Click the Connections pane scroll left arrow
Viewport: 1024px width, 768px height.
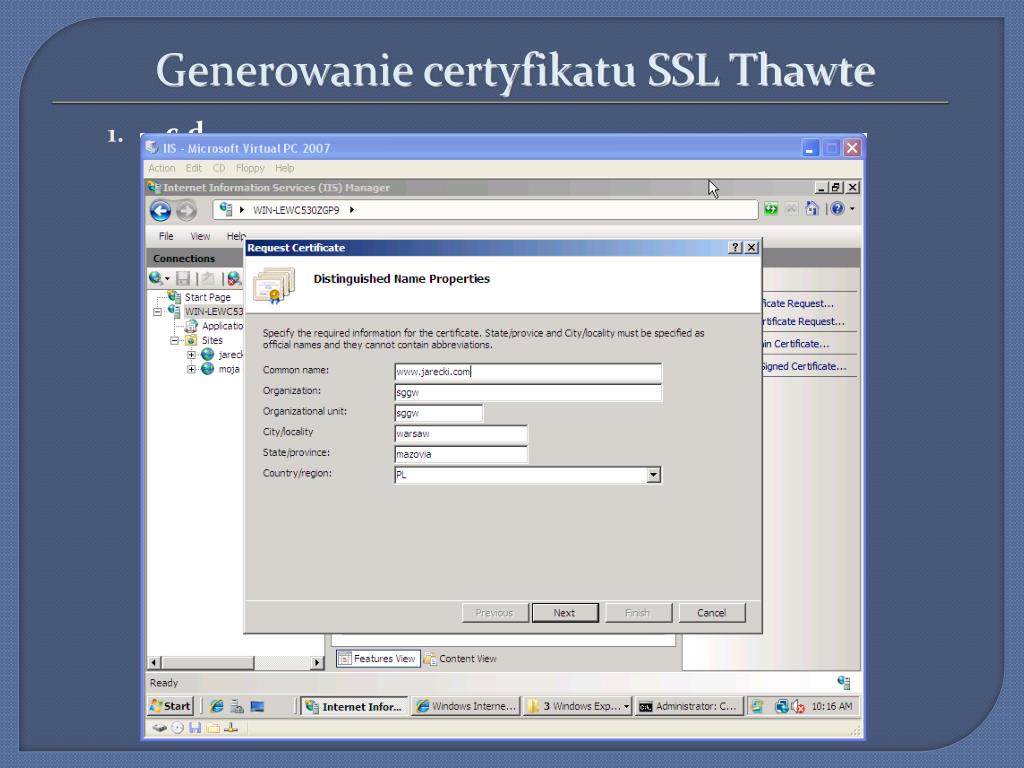(154, 662)
